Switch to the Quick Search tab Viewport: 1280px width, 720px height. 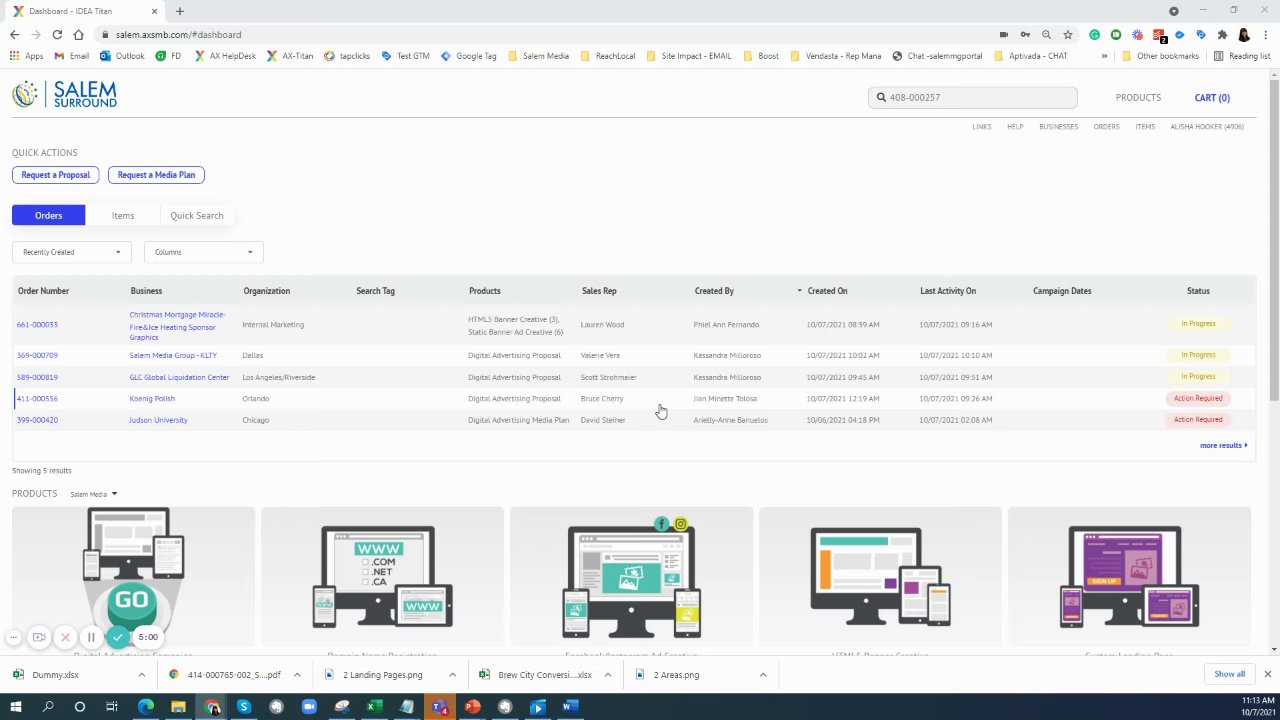pos(197,215)
